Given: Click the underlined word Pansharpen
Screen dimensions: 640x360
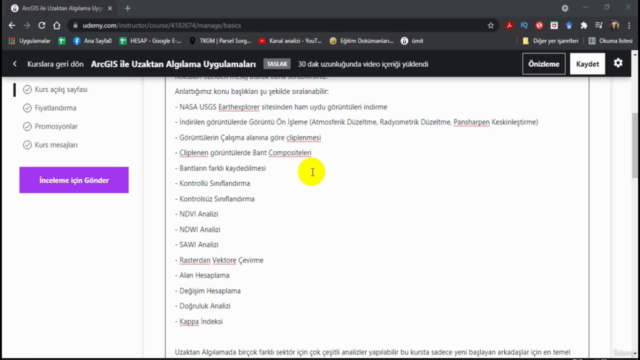Looking at the screenshot, I should [x=471, y=122].
